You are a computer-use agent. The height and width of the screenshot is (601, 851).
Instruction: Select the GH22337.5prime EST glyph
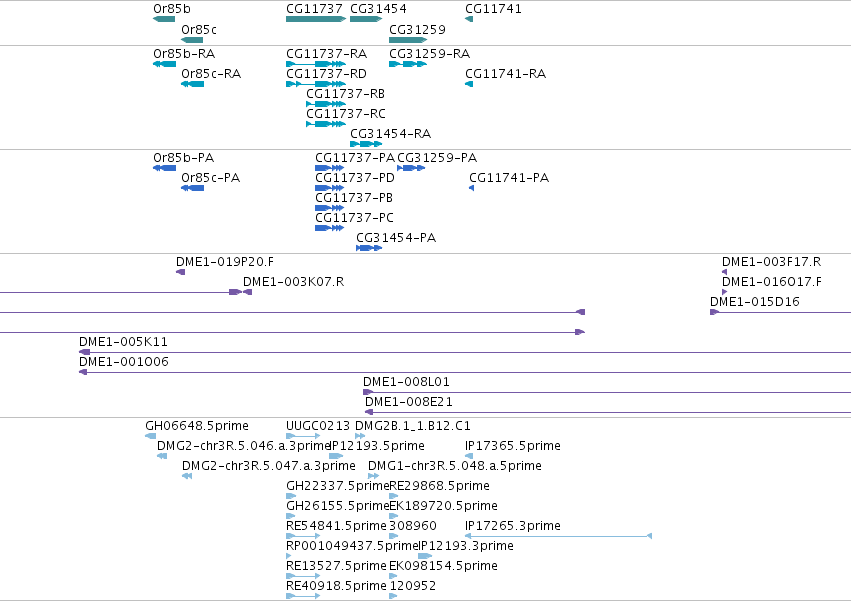tap(291, 496)
